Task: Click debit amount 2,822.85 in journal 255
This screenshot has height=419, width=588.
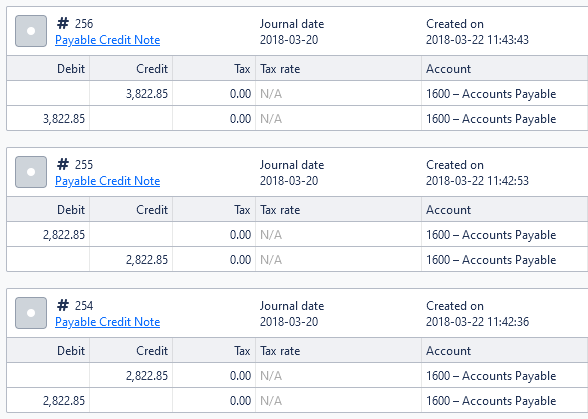Action: 64,235
